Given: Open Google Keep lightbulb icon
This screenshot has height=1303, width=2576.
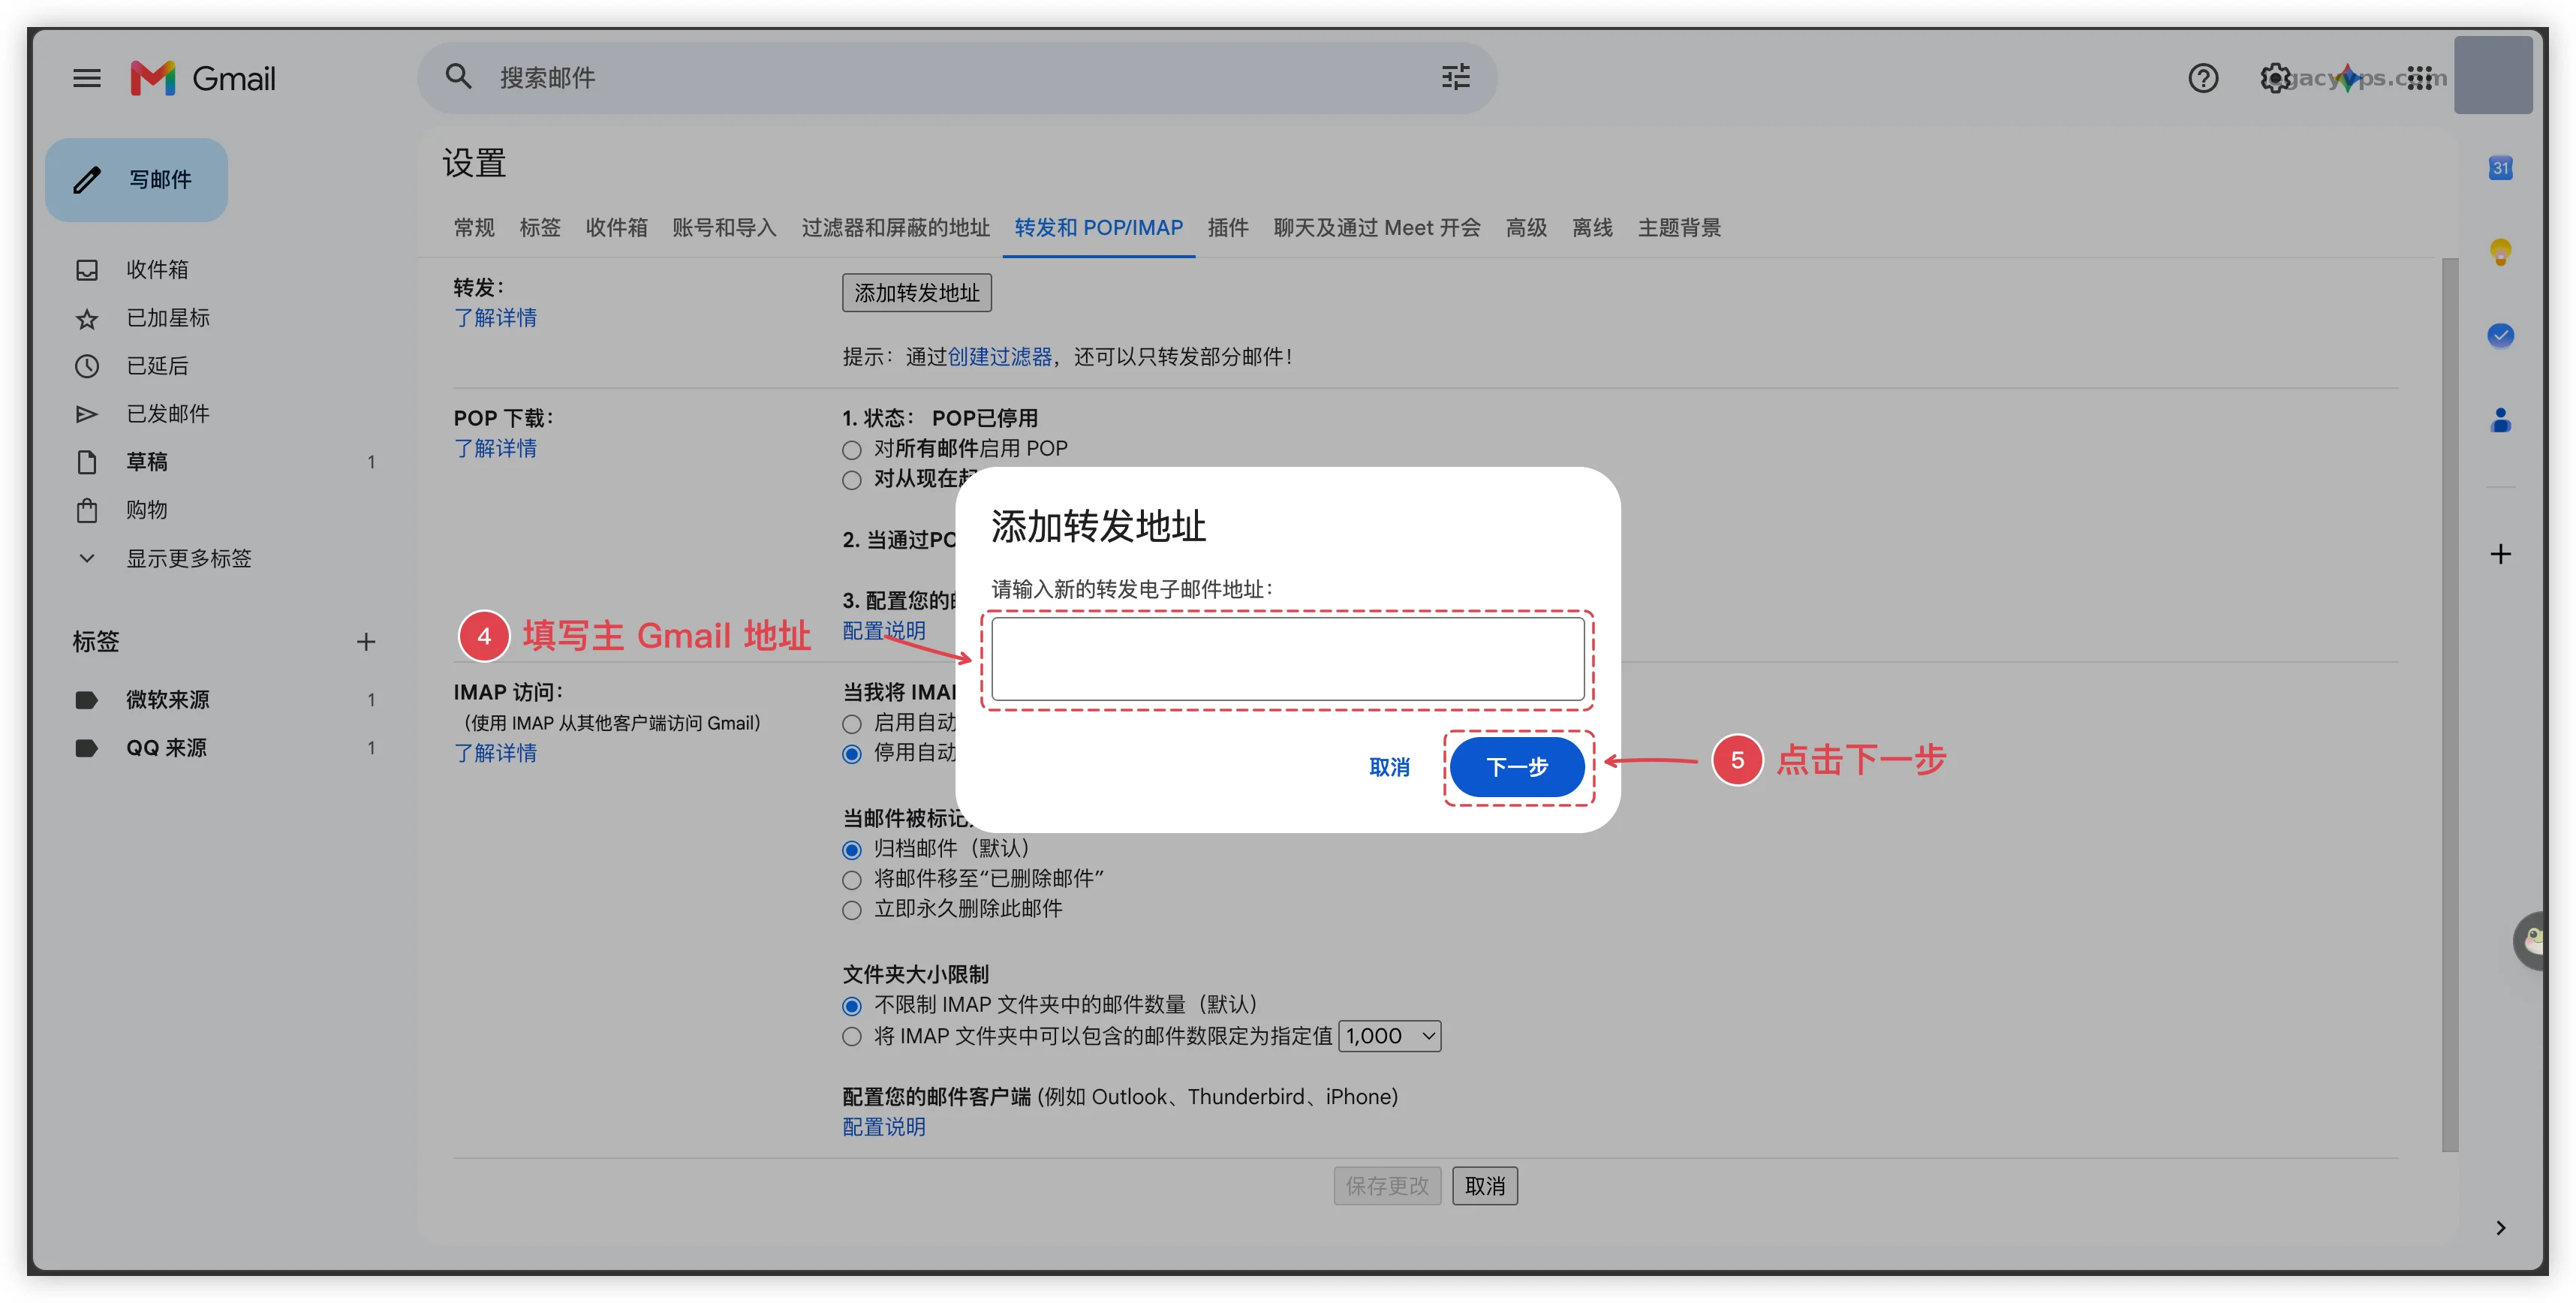Looking at the screenshot, I should coord(2500,251).
